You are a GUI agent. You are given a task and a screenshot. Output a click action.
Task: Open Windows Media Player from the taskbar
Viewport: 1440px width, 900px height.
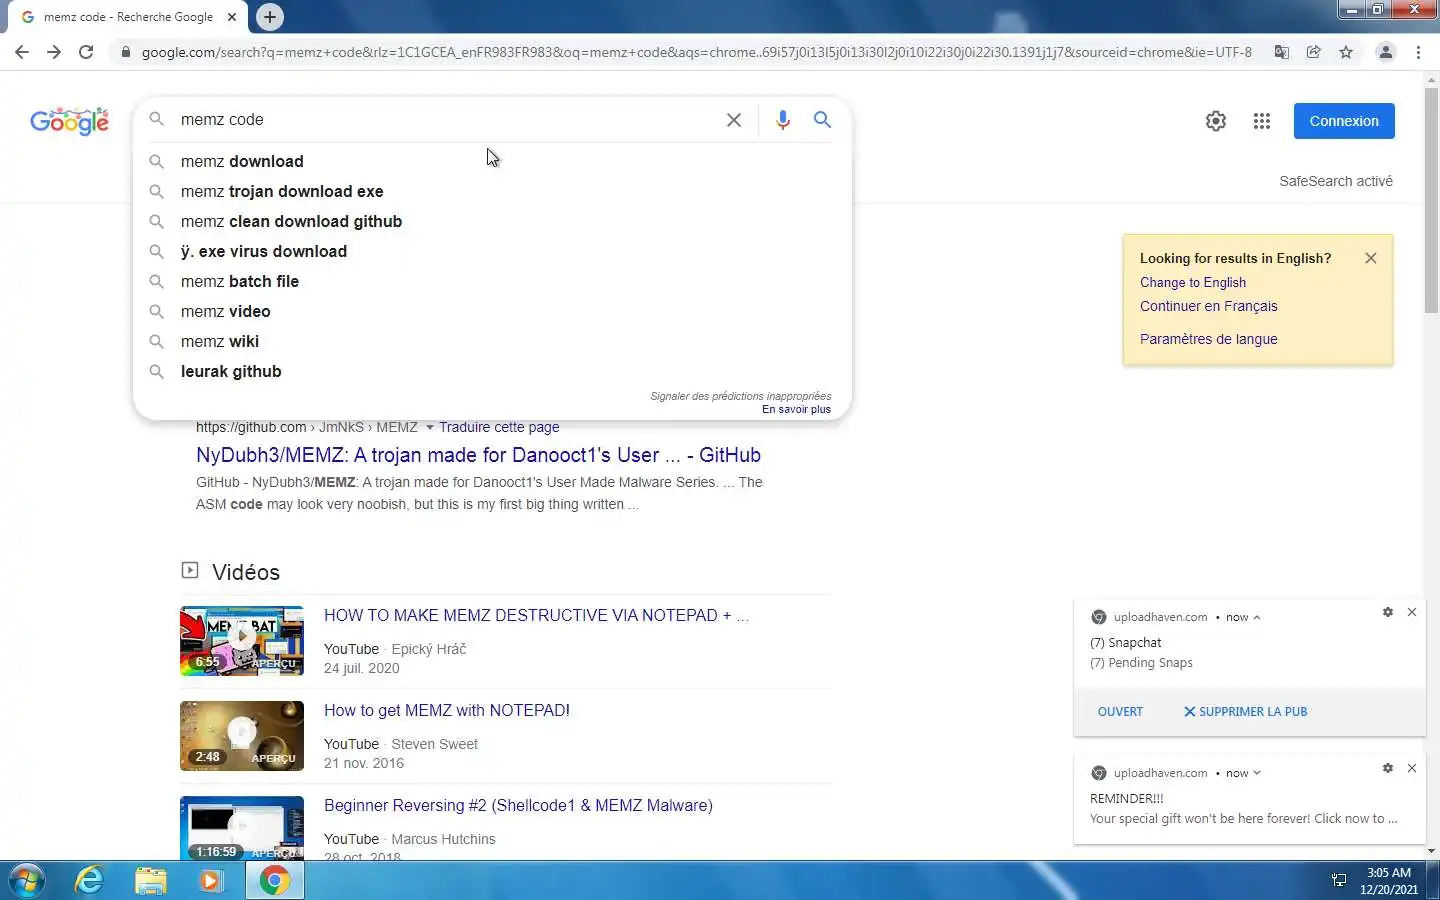pos(210,881)
